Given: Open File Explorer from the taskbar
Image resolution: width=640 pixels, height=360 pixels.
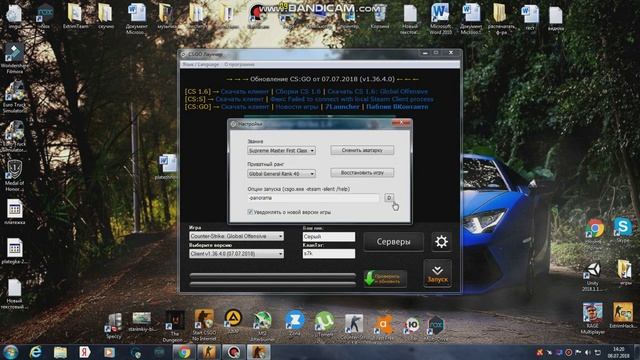Looking at the screenshot, I should tap(60, 352).
